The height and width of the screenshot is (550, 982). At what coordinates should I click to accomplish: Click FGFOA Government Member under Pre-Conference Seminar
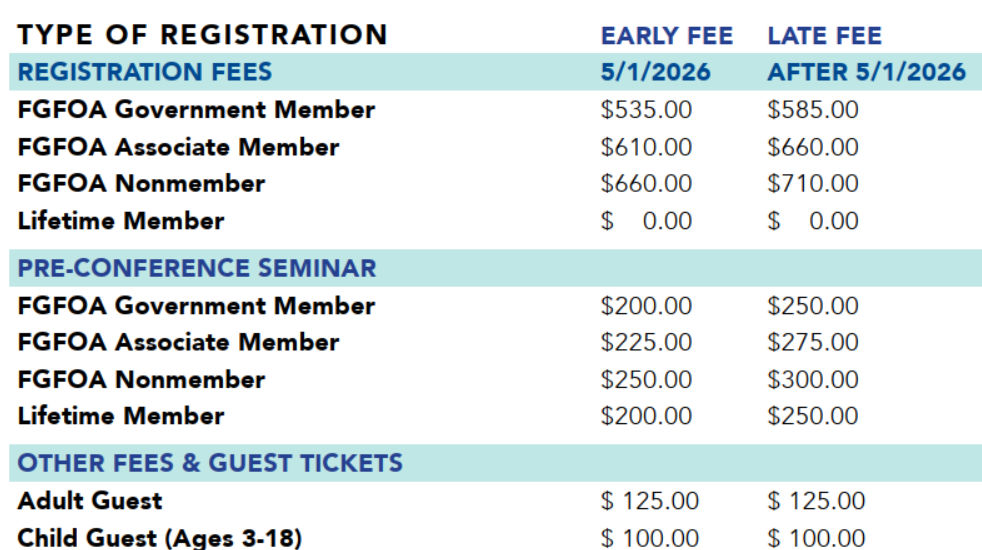click(x=196, y=306)
